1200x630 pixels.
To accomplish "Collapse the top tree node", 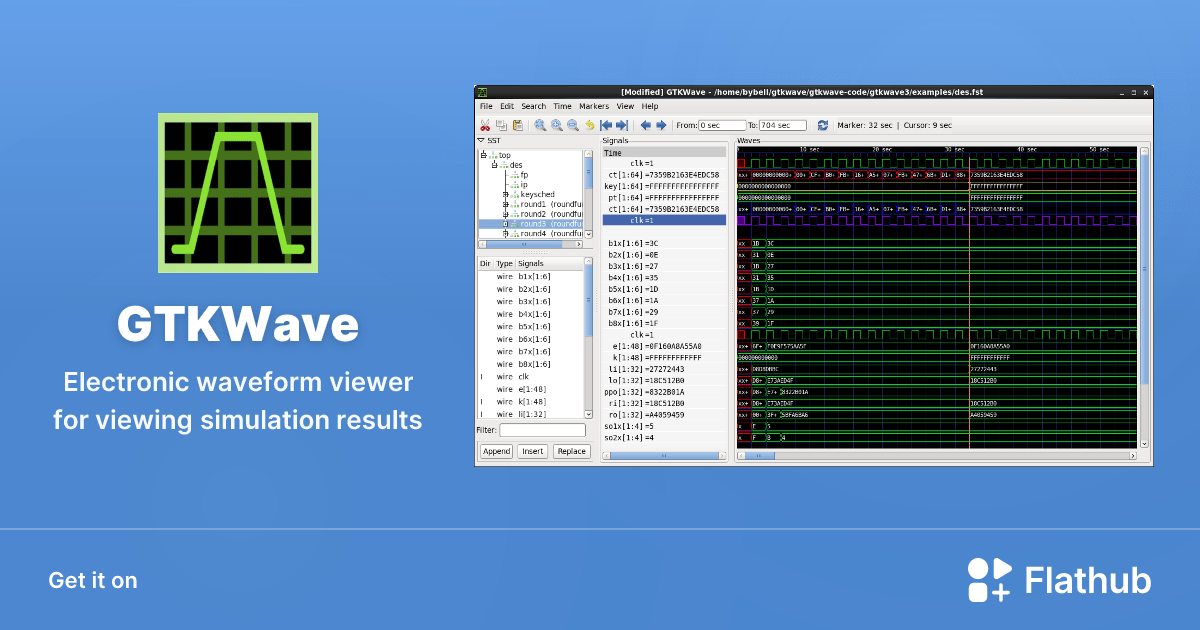I will click(484, 155).
